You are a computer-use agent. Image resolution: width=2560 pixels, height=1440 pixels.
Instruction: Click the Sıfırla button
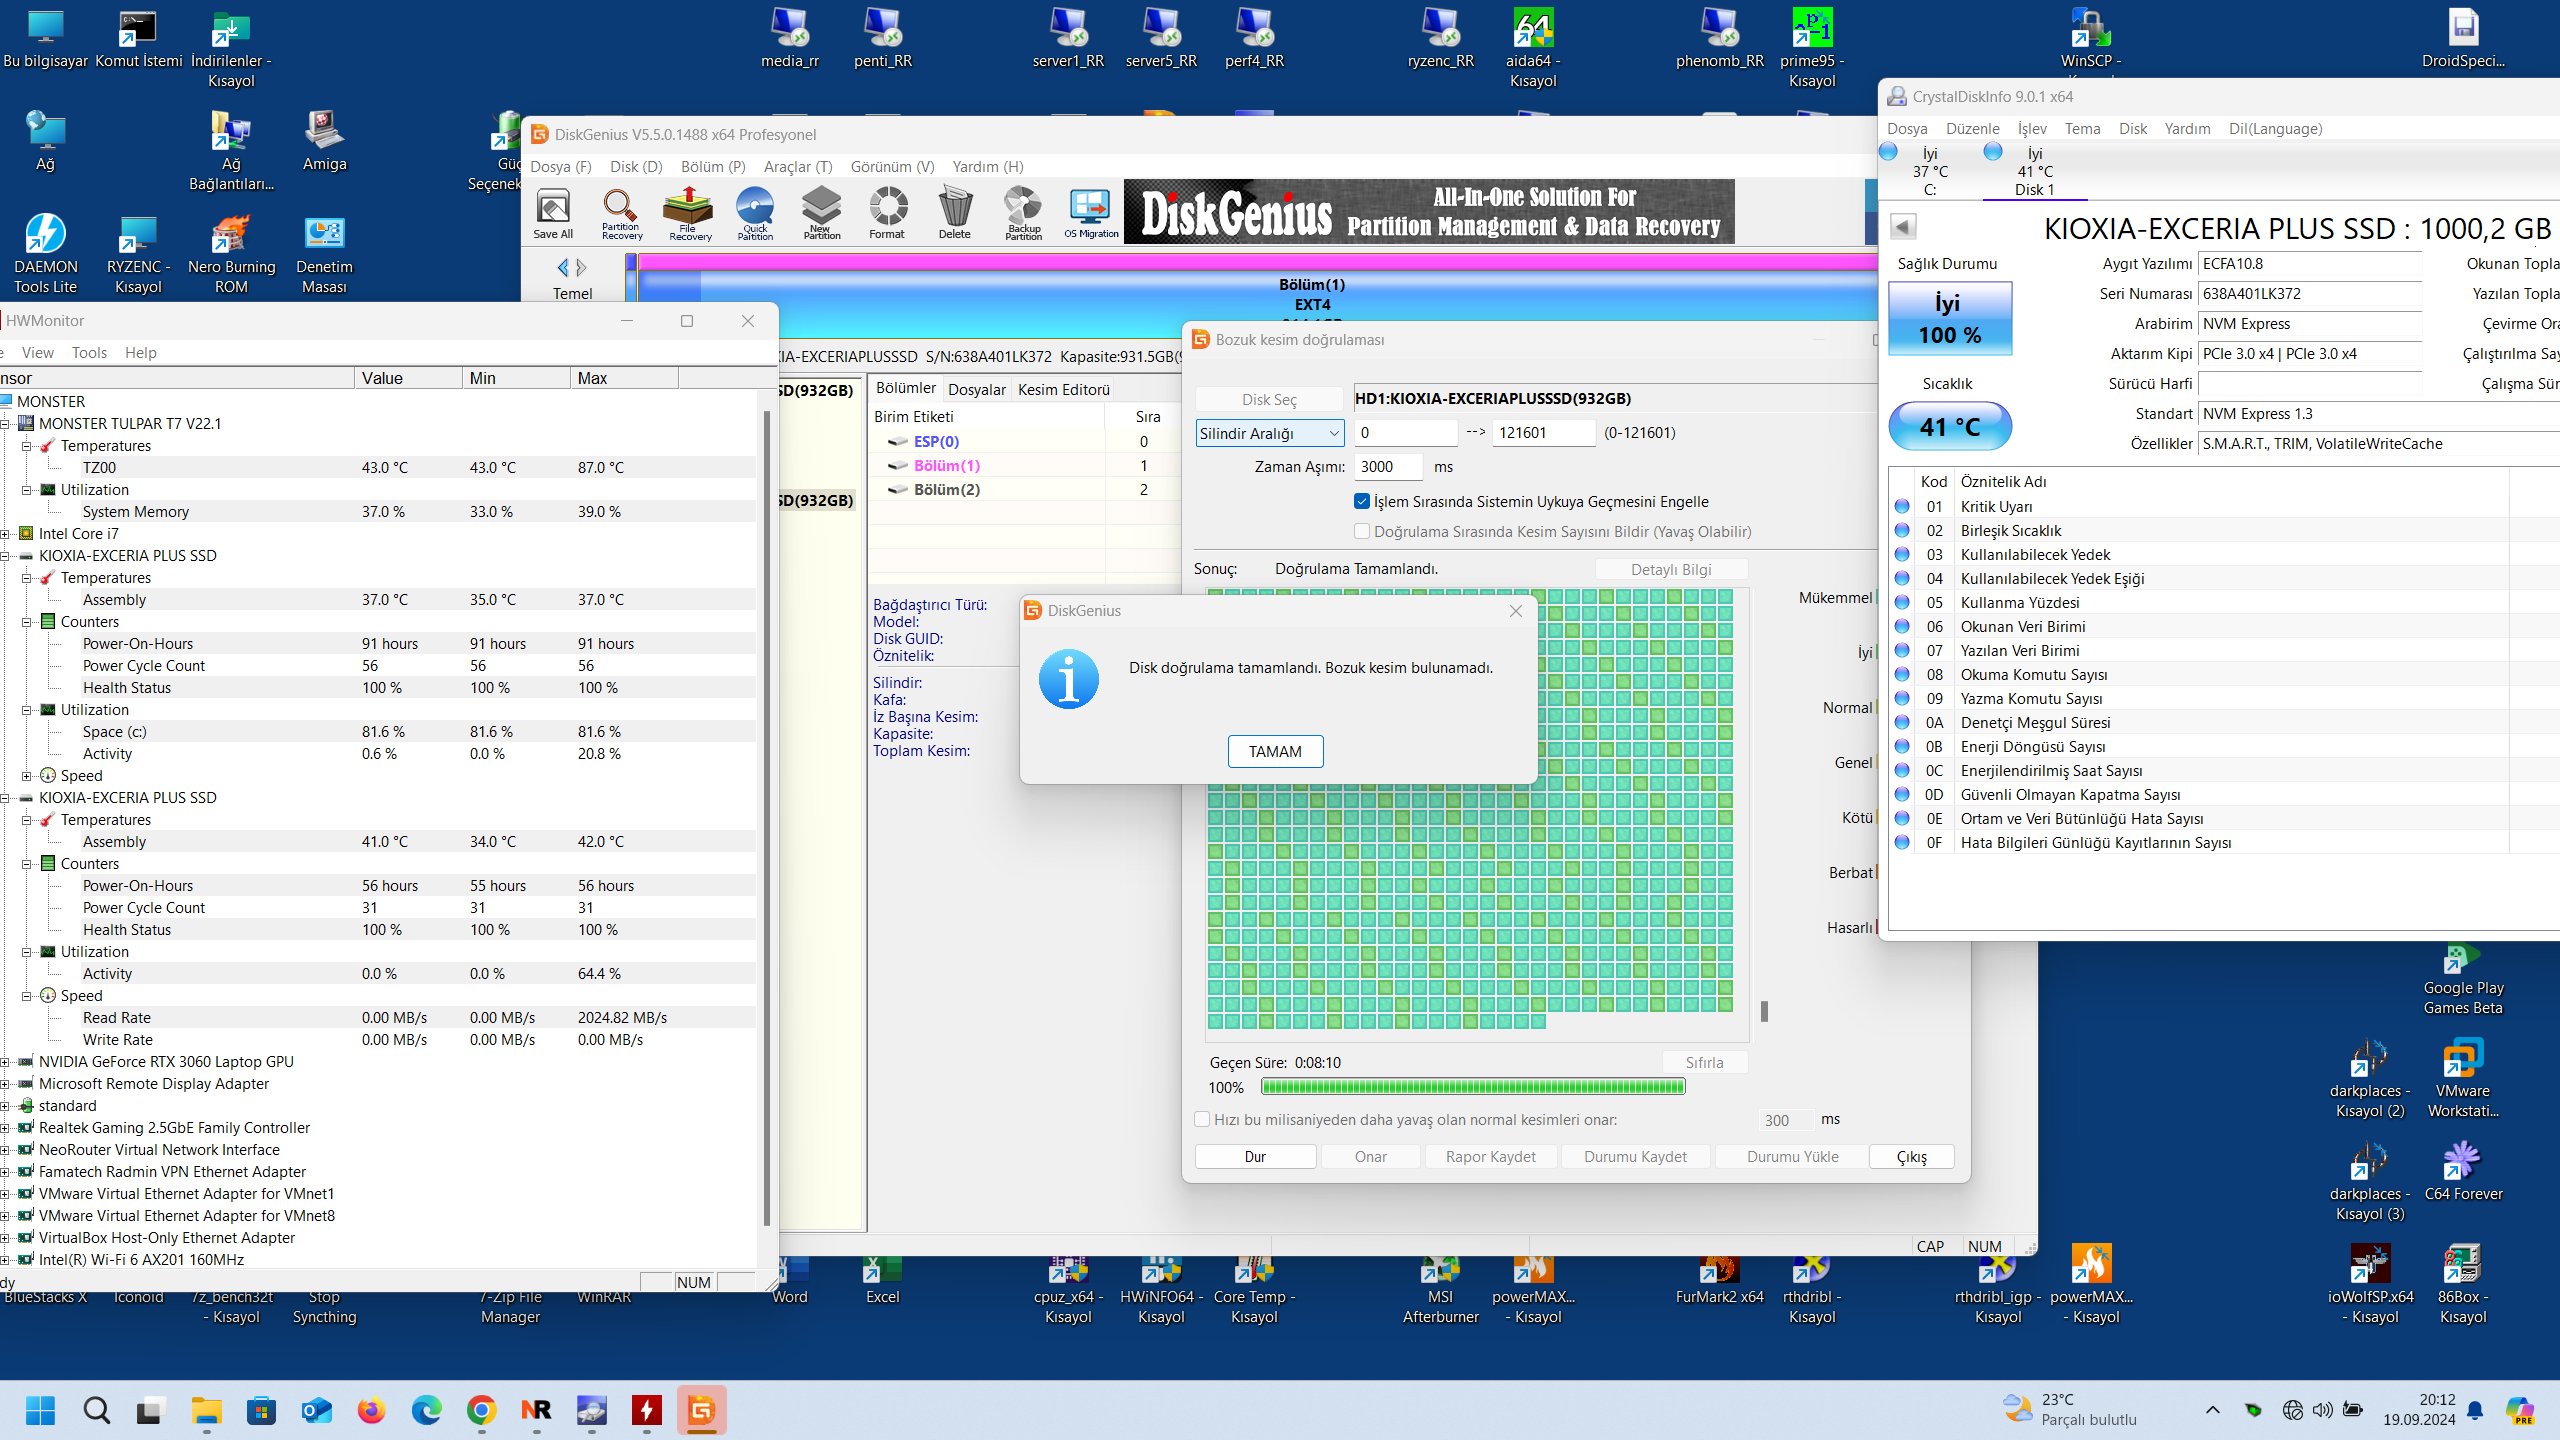[x=1704, y=1062]
